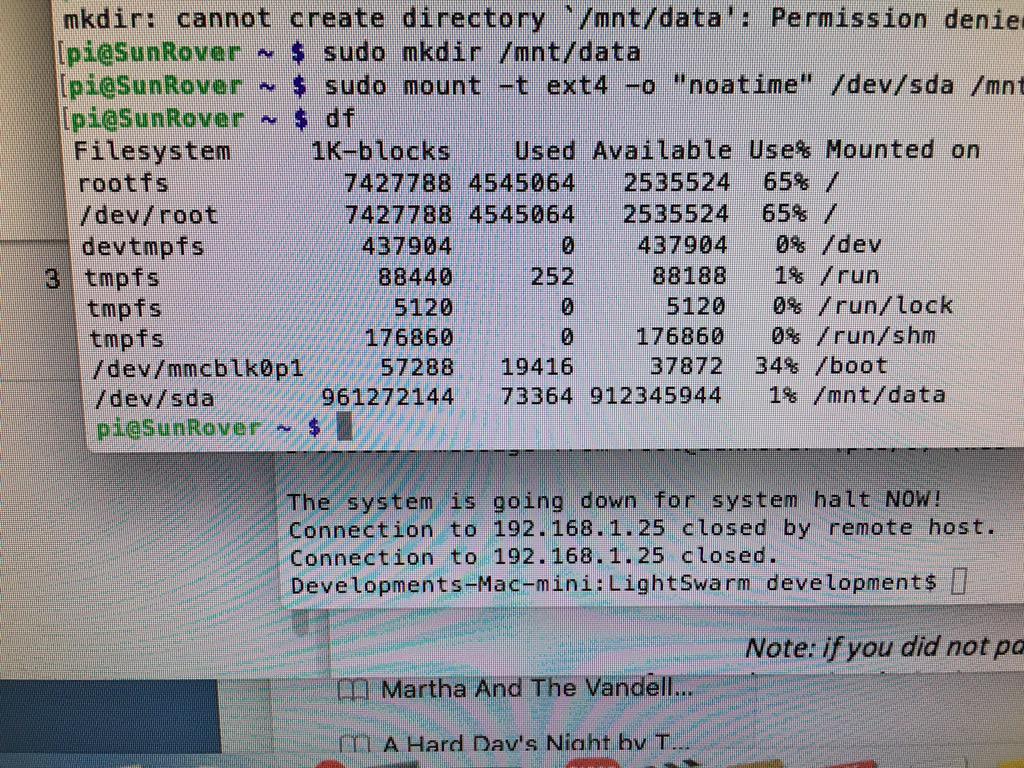Click the '1K-blocks' column header
Viewport: 1024px width, 768px height.
(381, 151)
